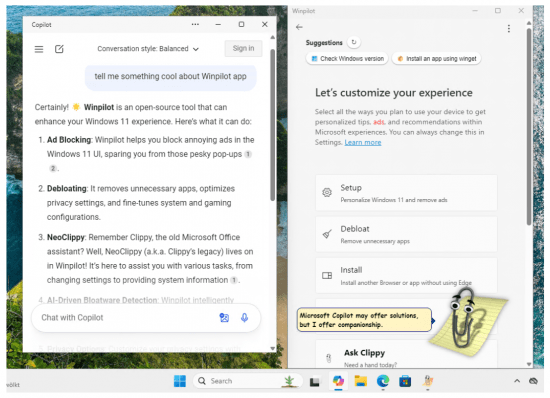The image size is (550, 398).
Task: Click the Sign in button
Action: (243, 48)
